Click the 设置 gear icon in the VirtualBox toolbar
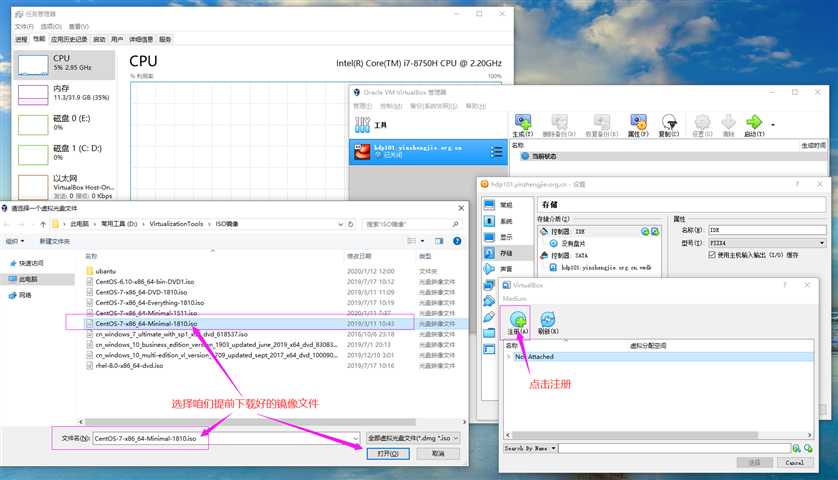838x480 pixels. [702, 122]
